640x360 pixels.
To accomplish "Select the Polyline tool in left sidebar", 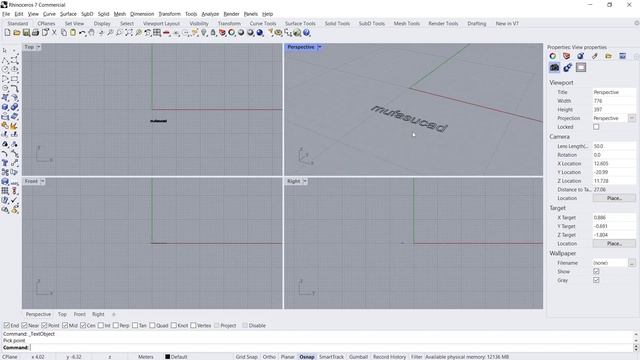I will click(x=5, y=60).
